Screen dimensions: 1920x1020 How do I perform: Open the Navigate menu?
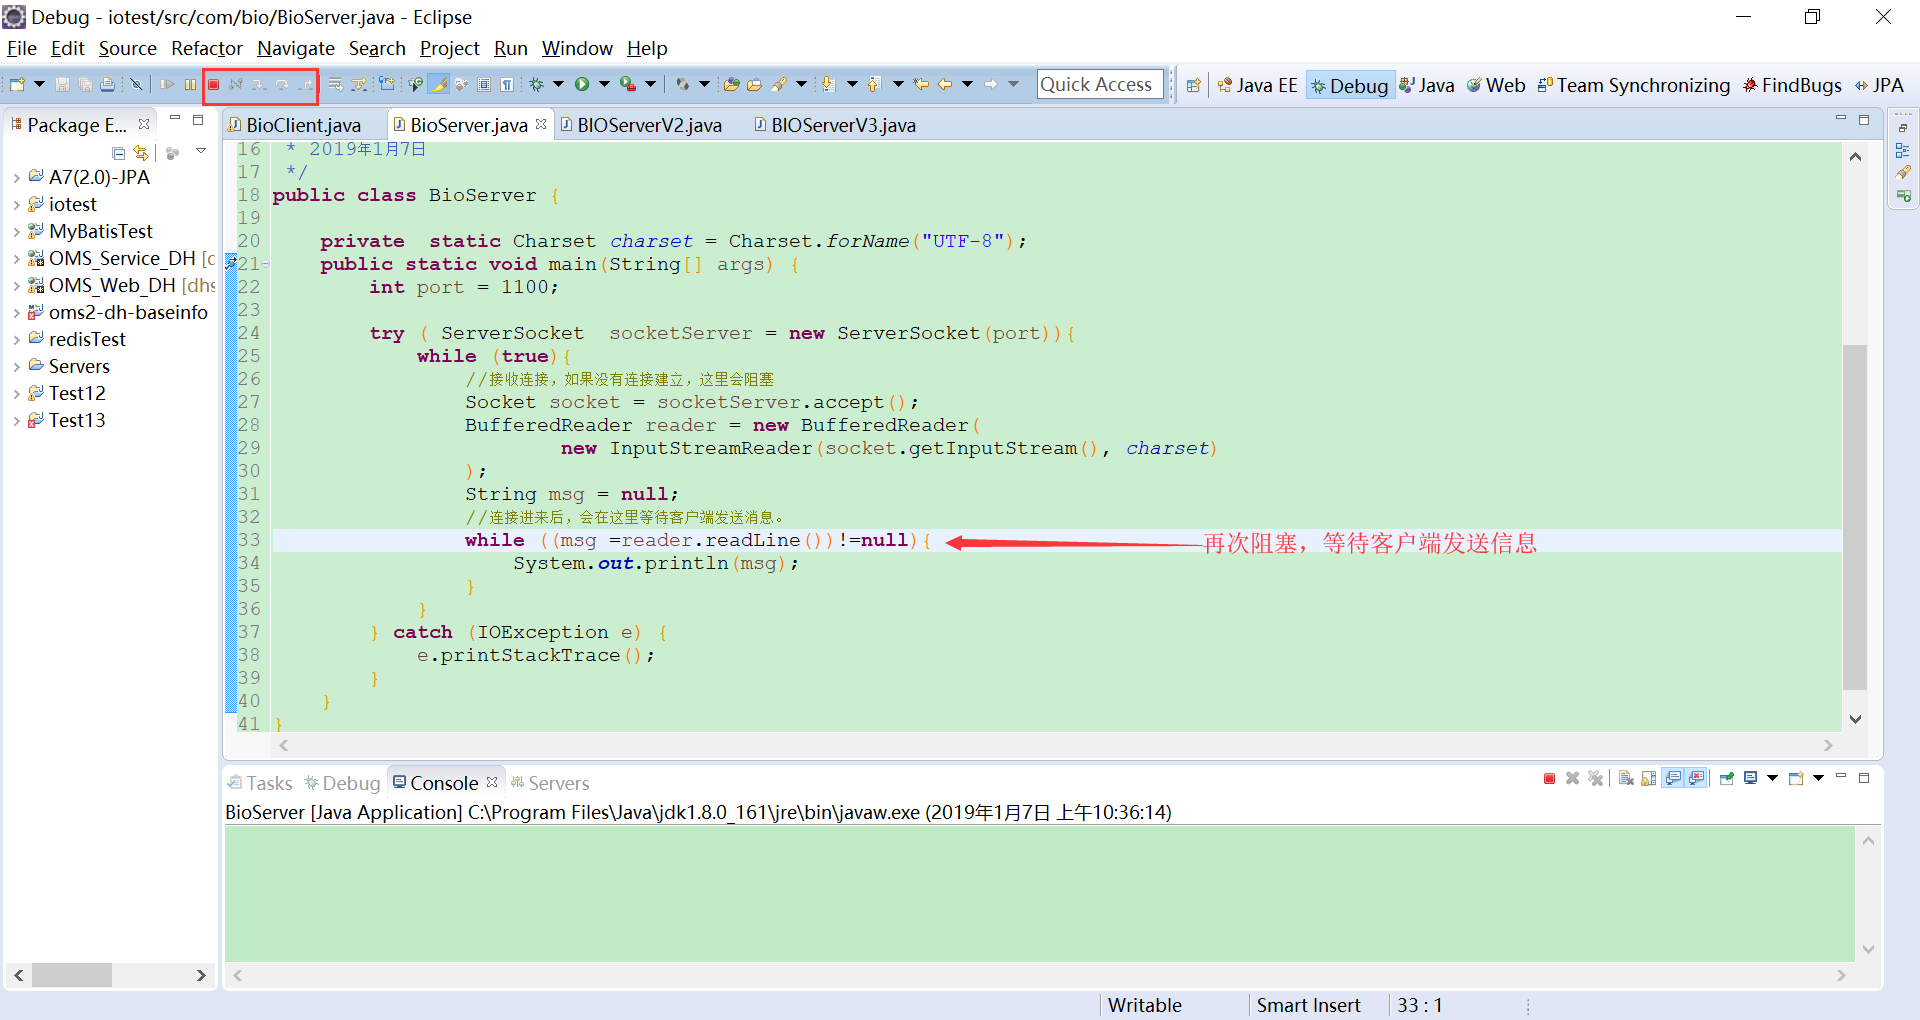tap(296, 48)
